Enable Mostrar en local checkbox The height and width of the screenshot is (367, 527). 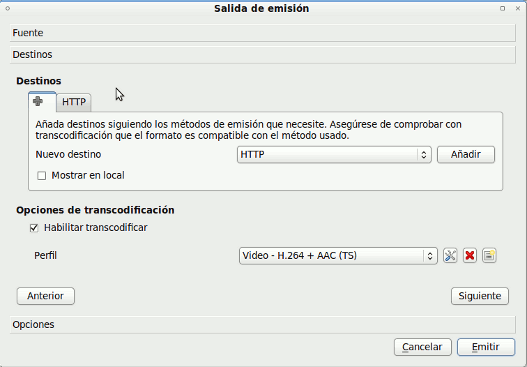(x=42, y=175)
